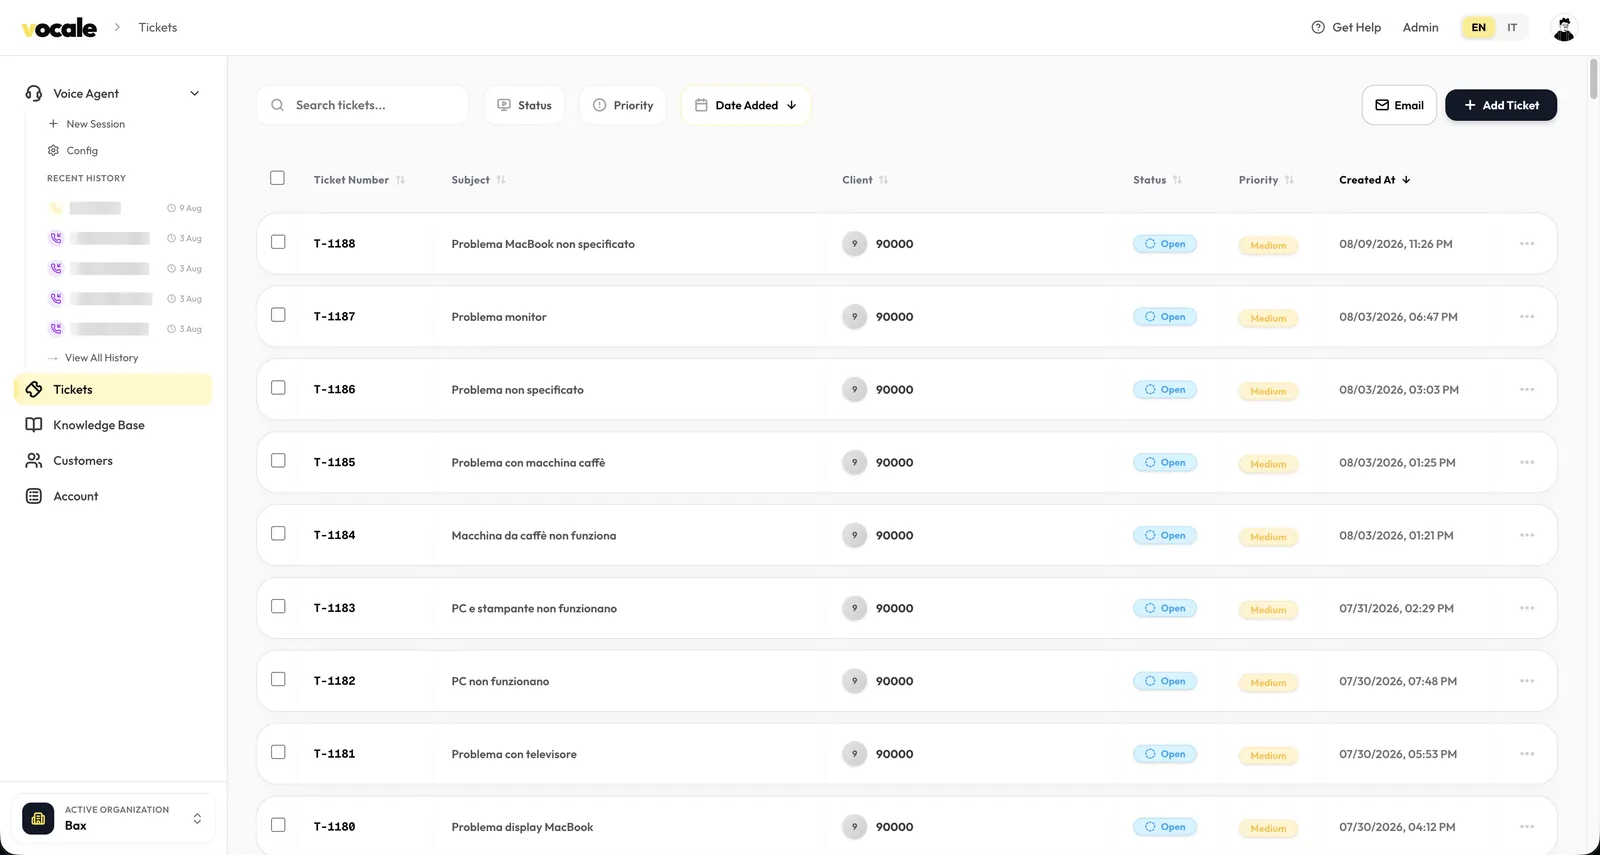
Task: Click the search magnifier icon
Action: (278, 105)
